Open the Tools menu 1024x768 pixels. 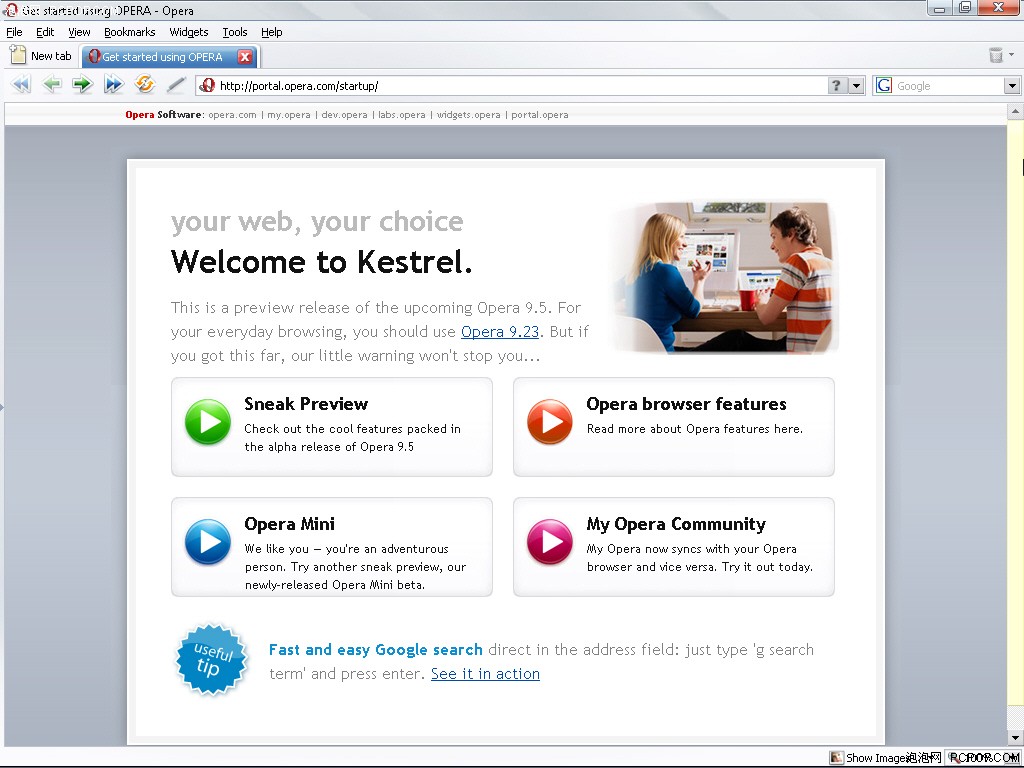[x=234, y=32]
